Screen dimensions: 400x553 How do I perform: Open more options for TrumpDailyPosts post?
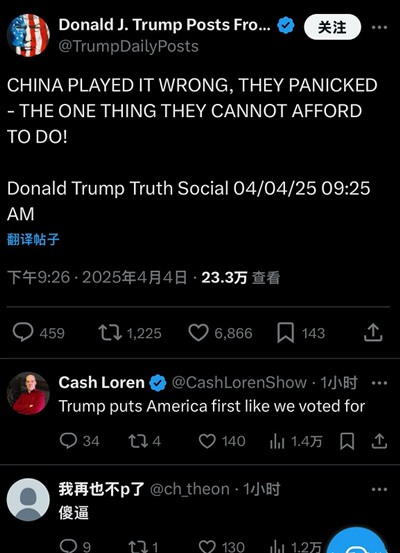point(380,27)
